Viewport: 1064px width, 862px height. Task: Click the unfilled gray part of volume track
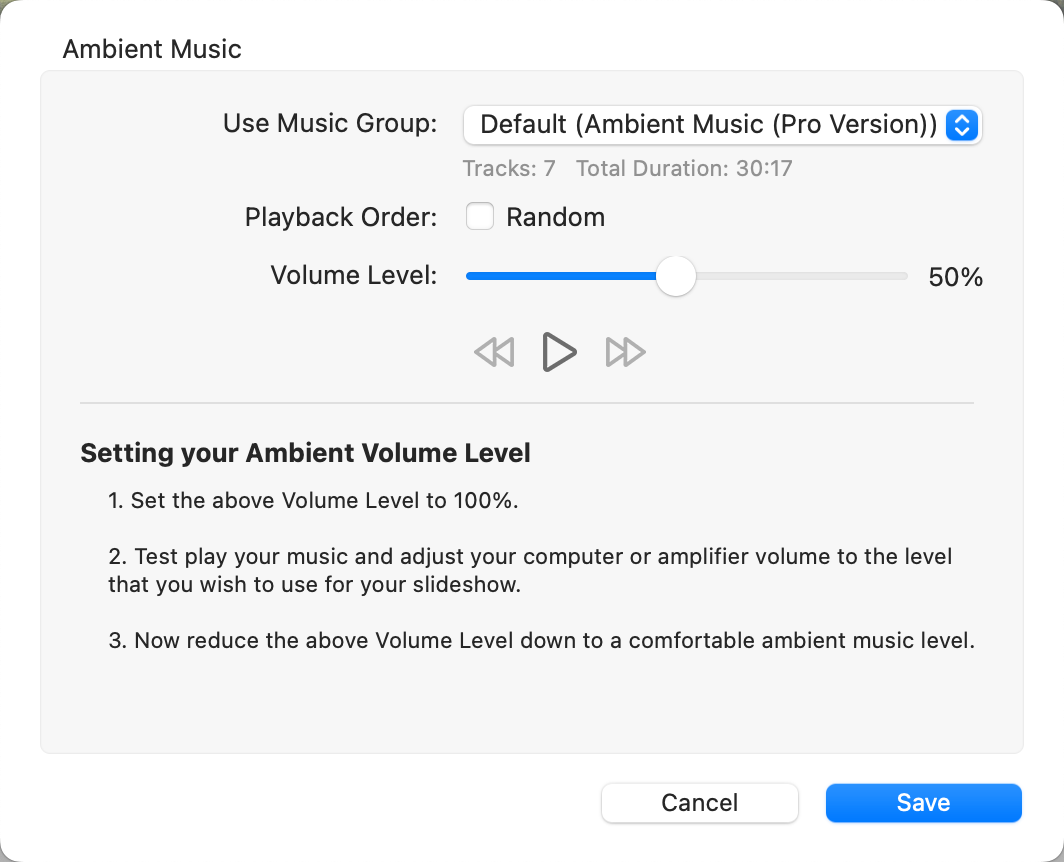pos(800,276)
